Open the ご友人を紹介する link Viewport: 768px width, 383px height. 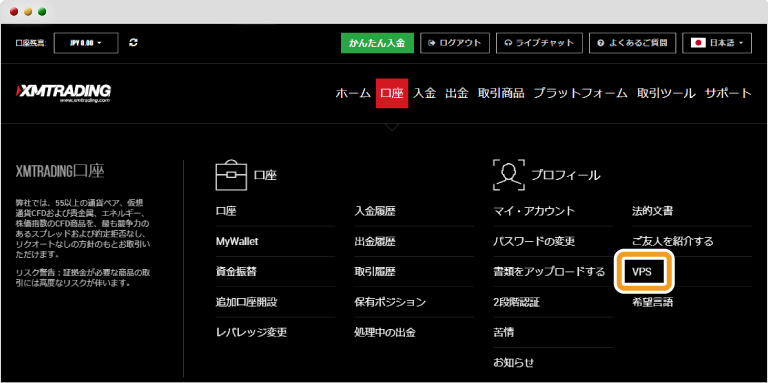(x=672, y=241)
